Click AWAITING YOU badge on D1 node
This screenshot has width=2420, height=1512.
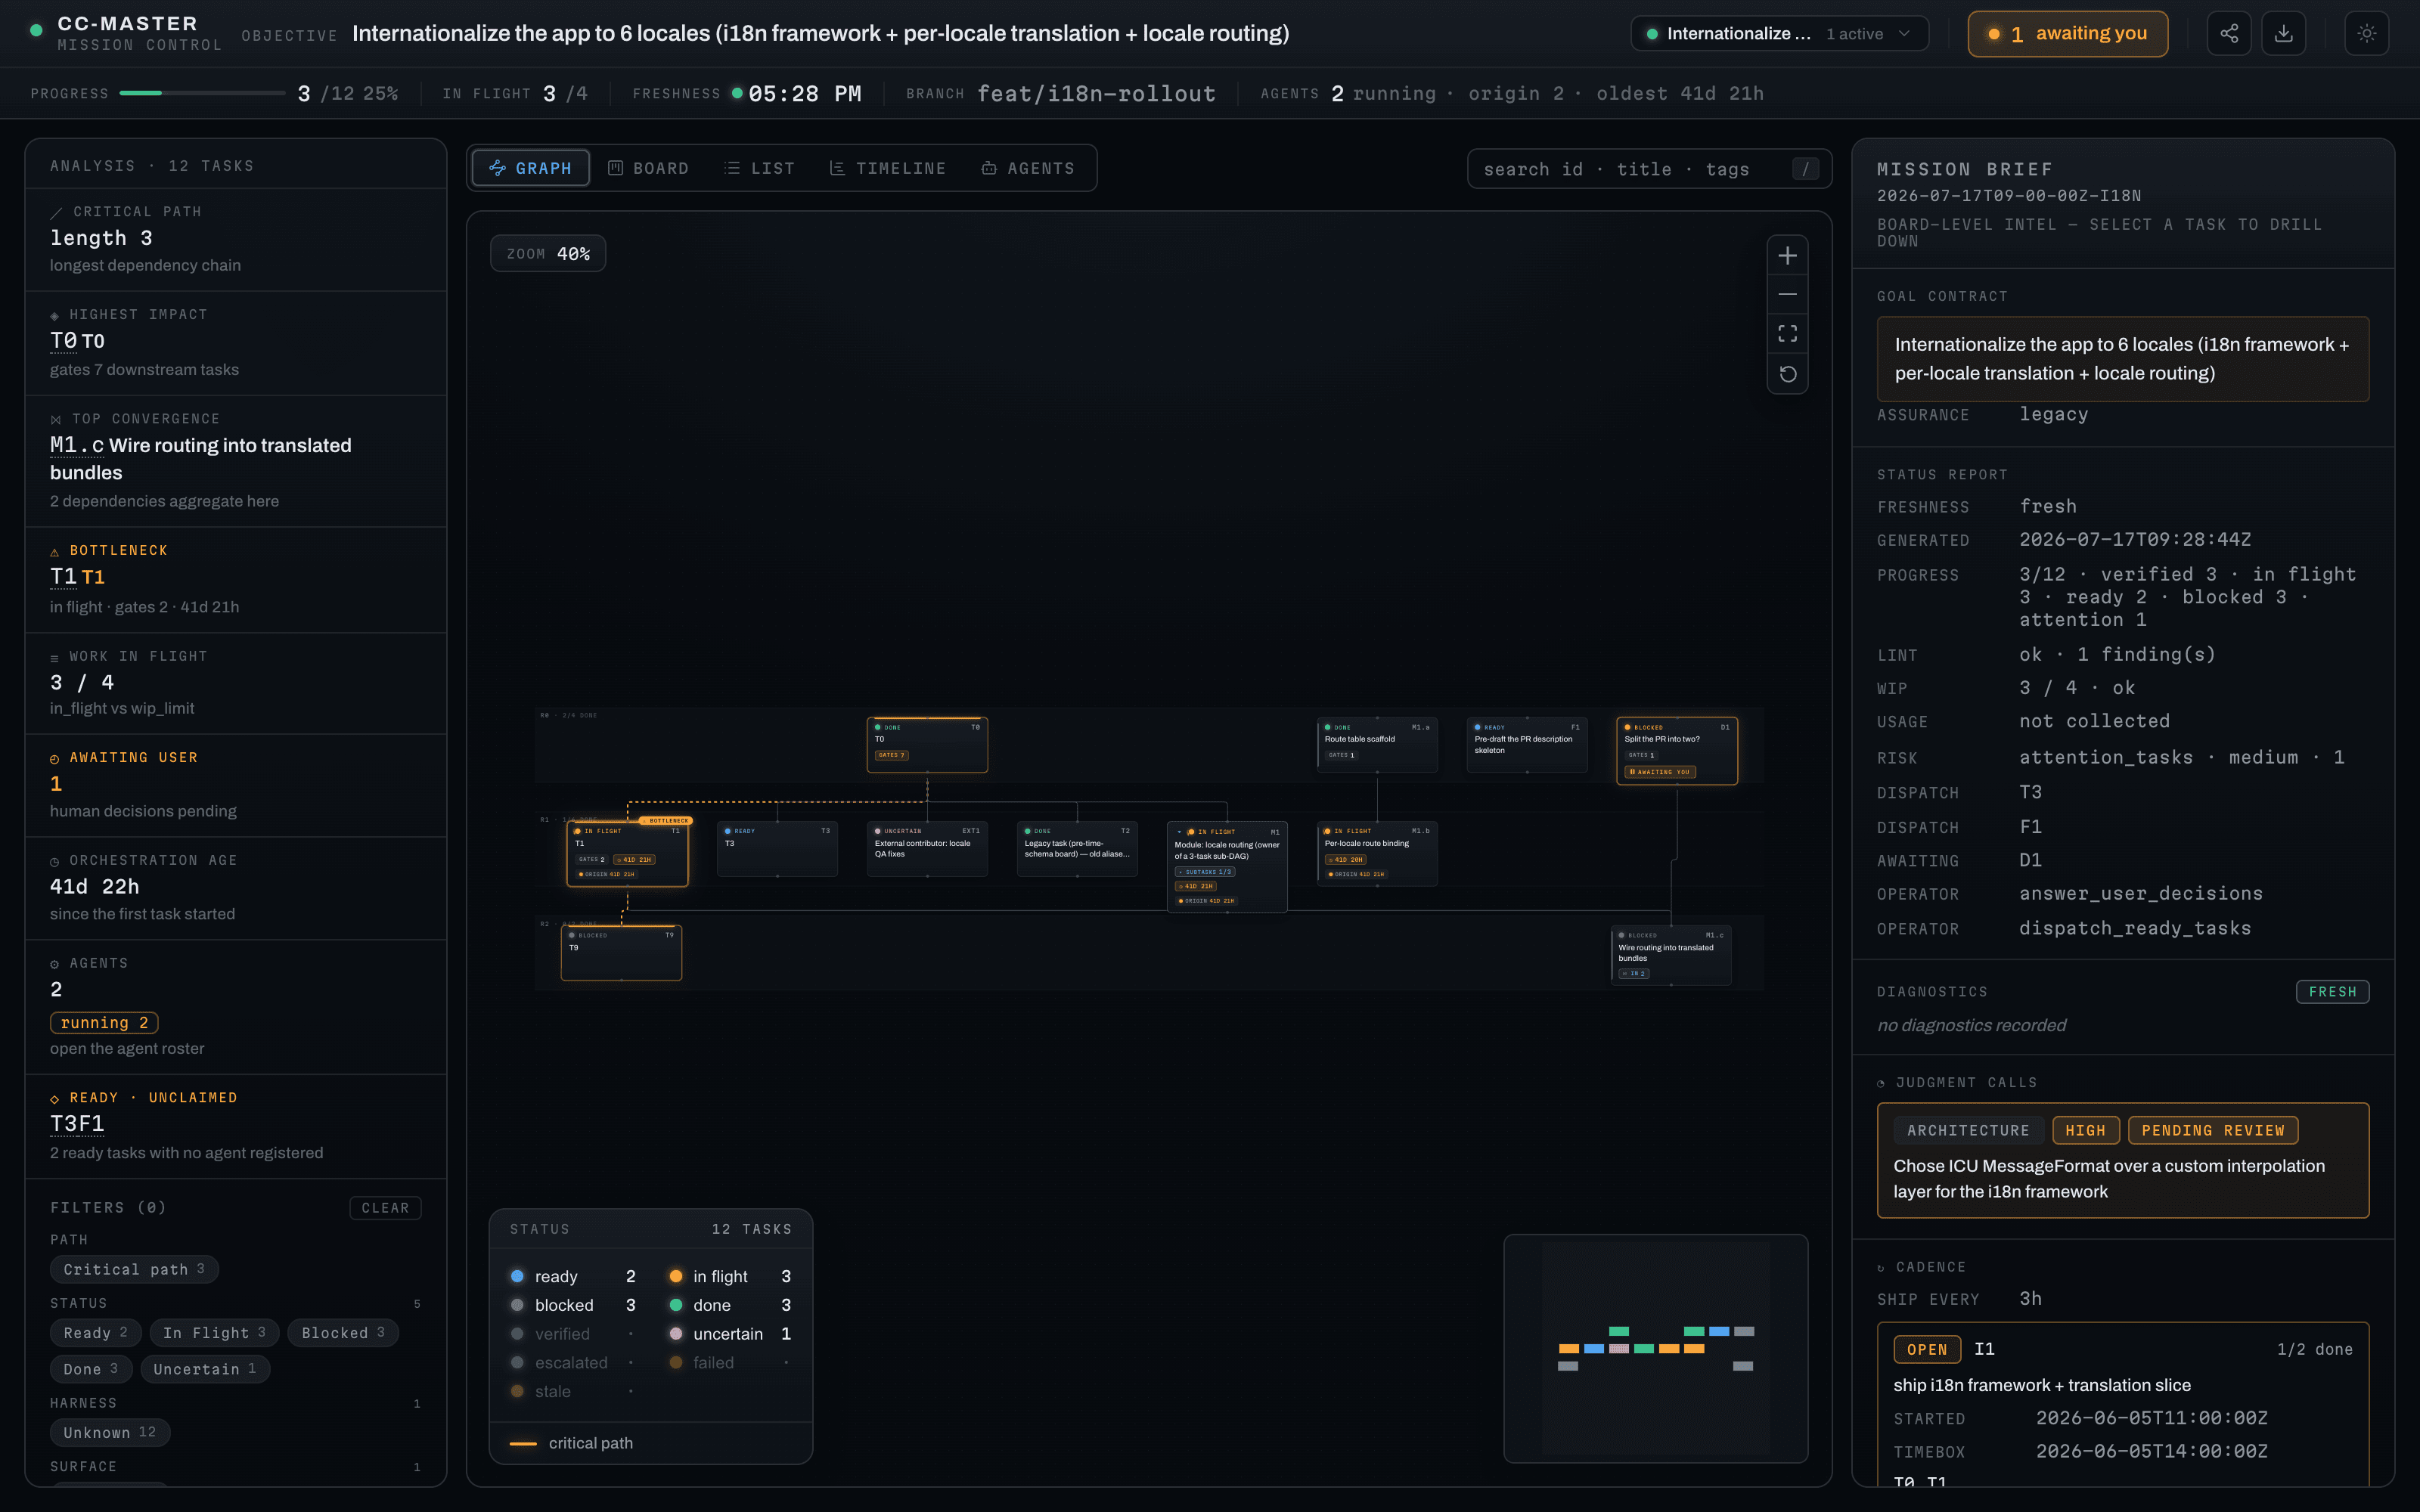[x=1659, y=772]
